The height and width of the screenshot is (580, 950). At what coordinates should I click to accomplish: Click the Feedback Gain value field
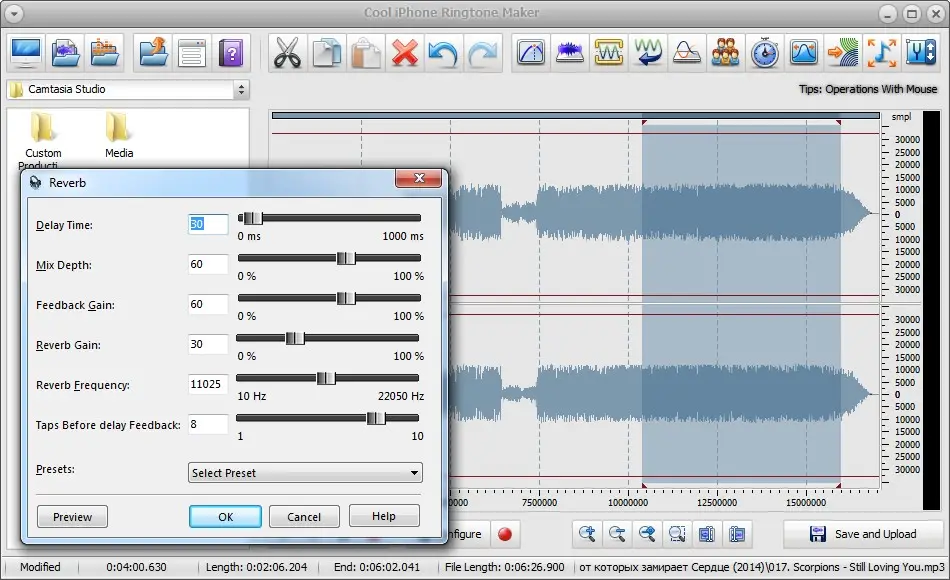pyautogui.click(x=208, y=304)
